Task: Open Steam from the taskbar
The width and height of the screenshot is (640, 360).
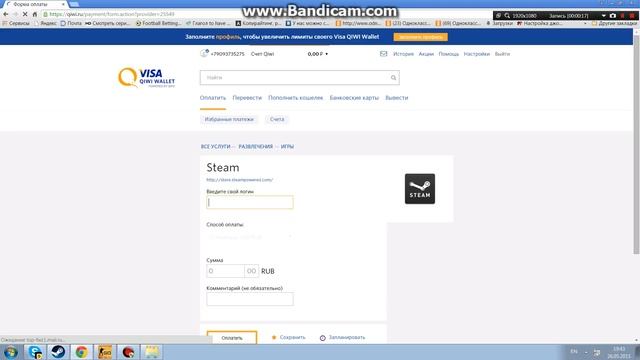Action: 58,352
